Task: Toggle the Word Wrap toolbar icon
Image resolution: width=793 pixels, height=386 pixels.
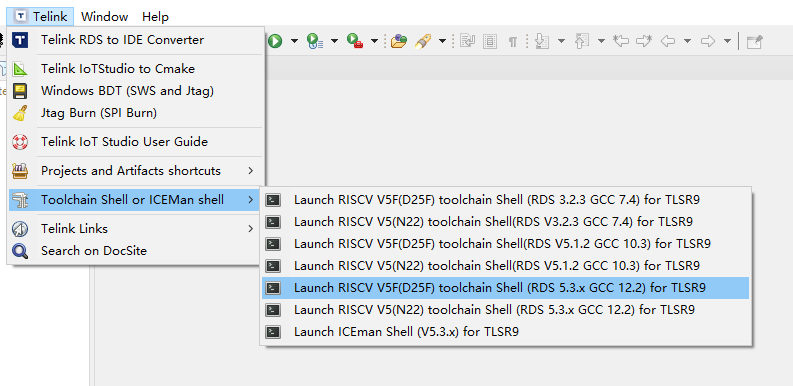Action: [467, 41]
